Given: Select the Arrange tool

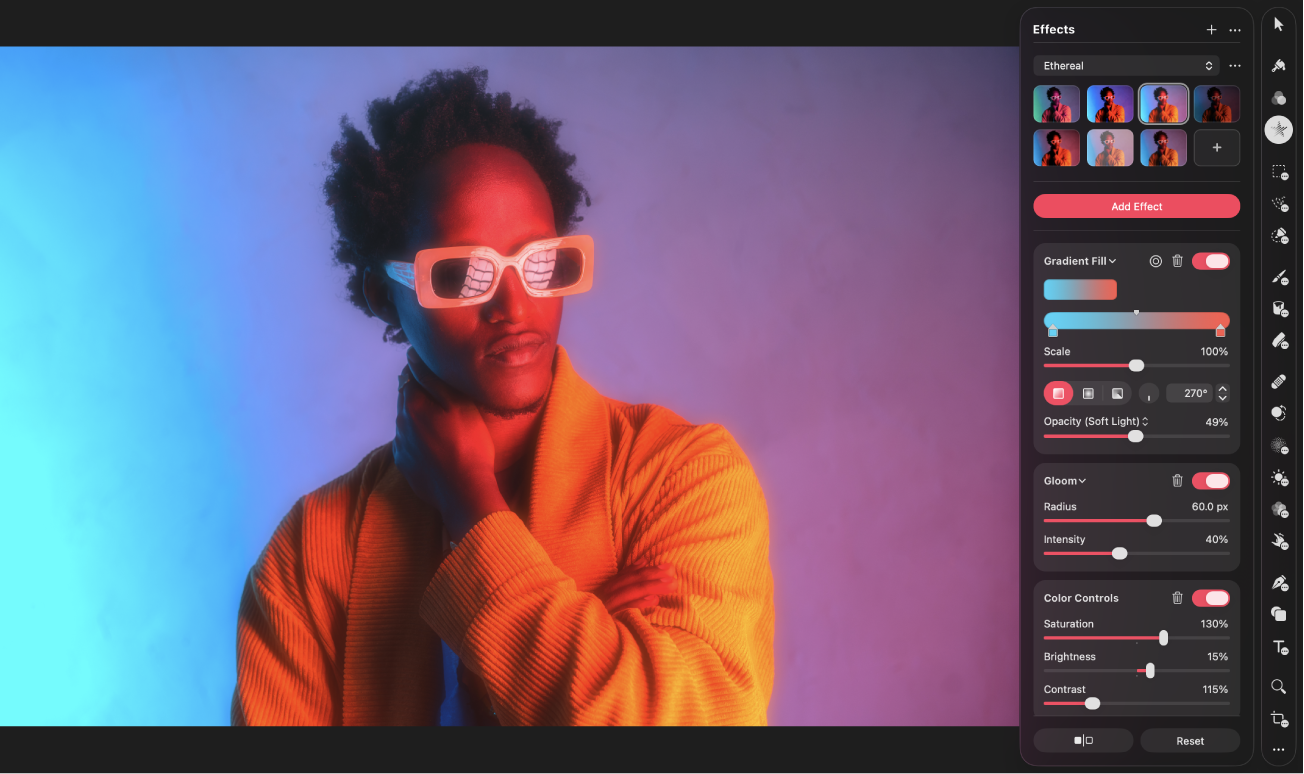Looking at the screenshot, I should pyautogui.click(x=1279, y=23).
